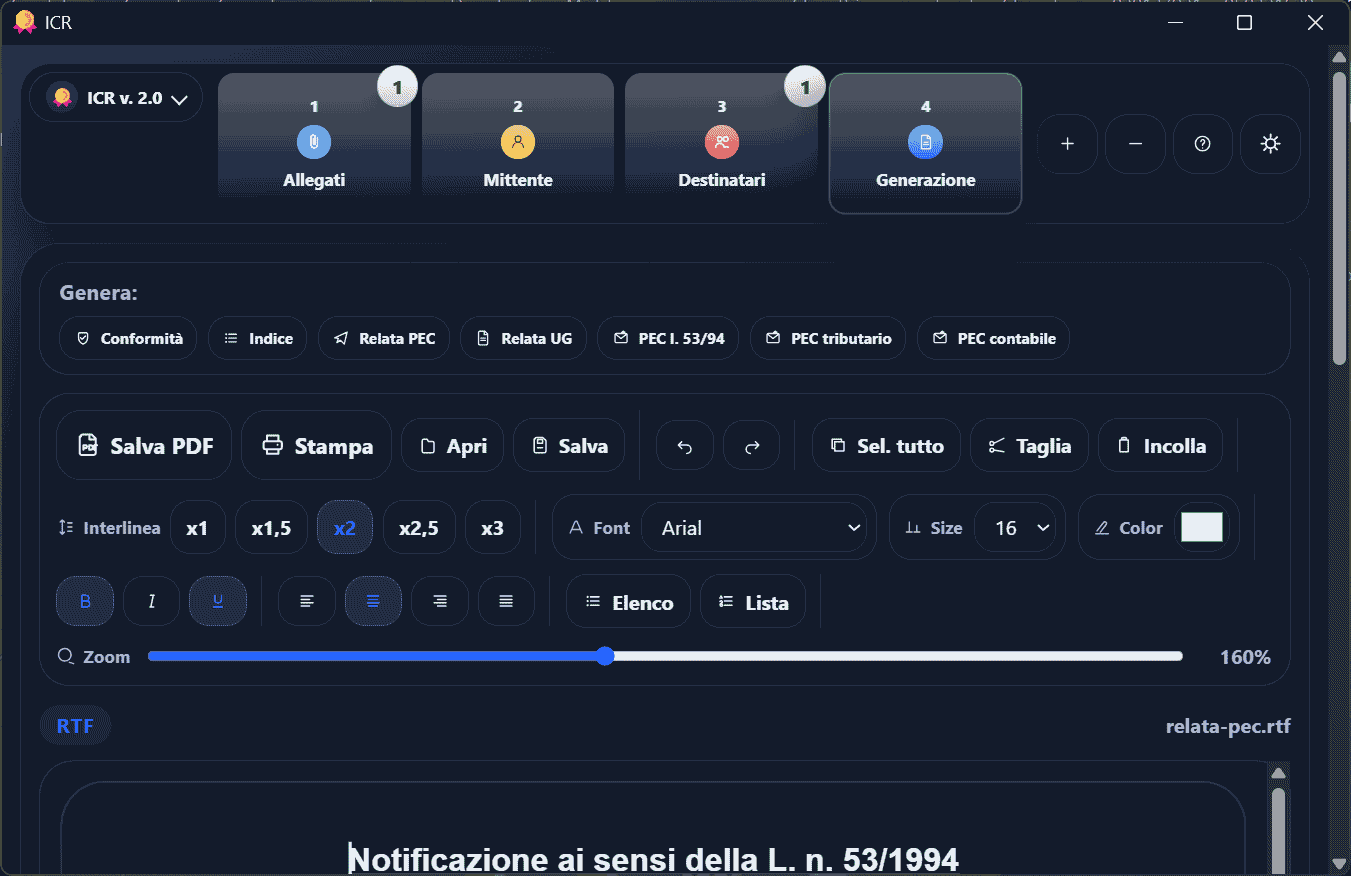Insert numbered list with Lista
This screenshot has width=1351, height=876.
(753, 601)
